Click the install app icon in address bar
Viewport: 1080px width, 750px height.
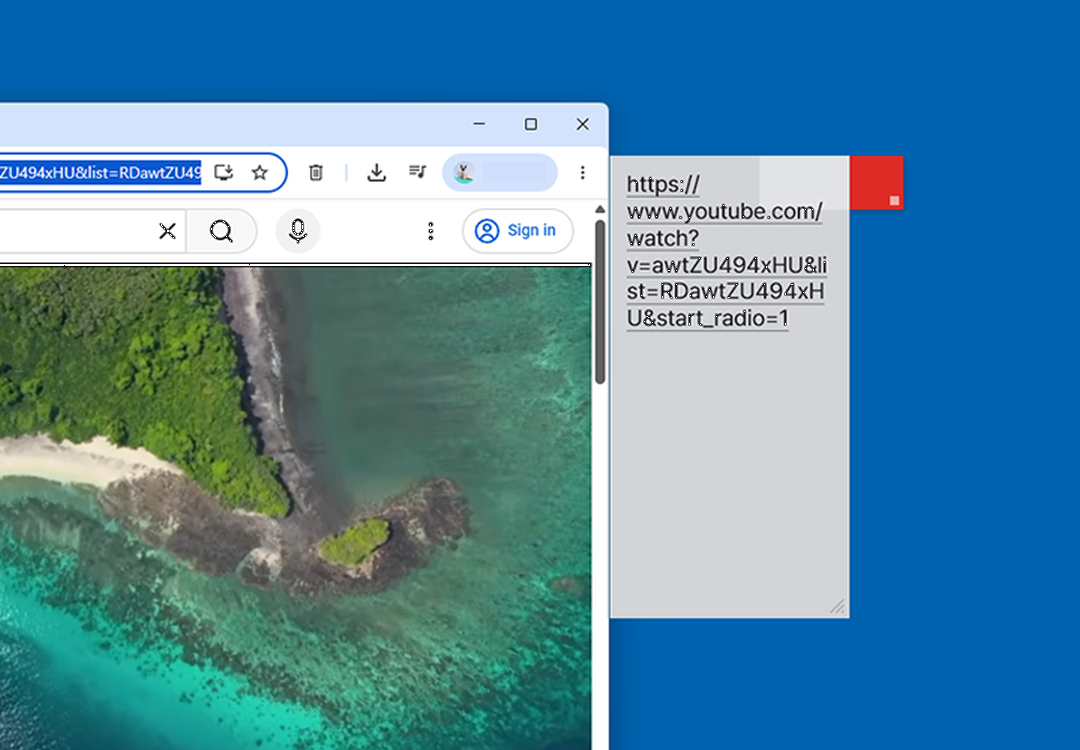click(x=223, y=172)
